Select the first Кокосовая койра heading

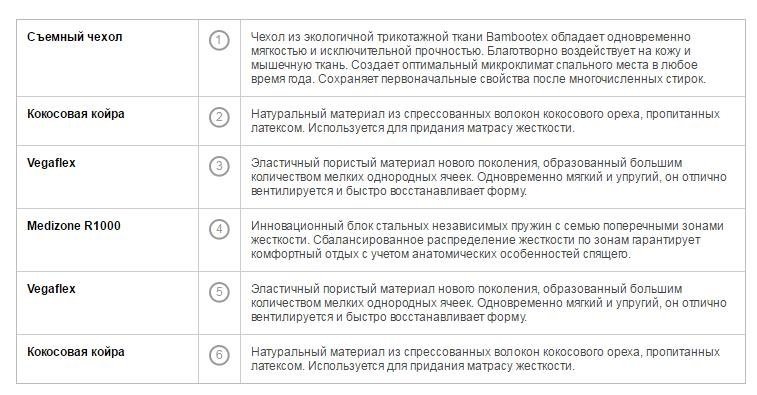pos(76,114)
